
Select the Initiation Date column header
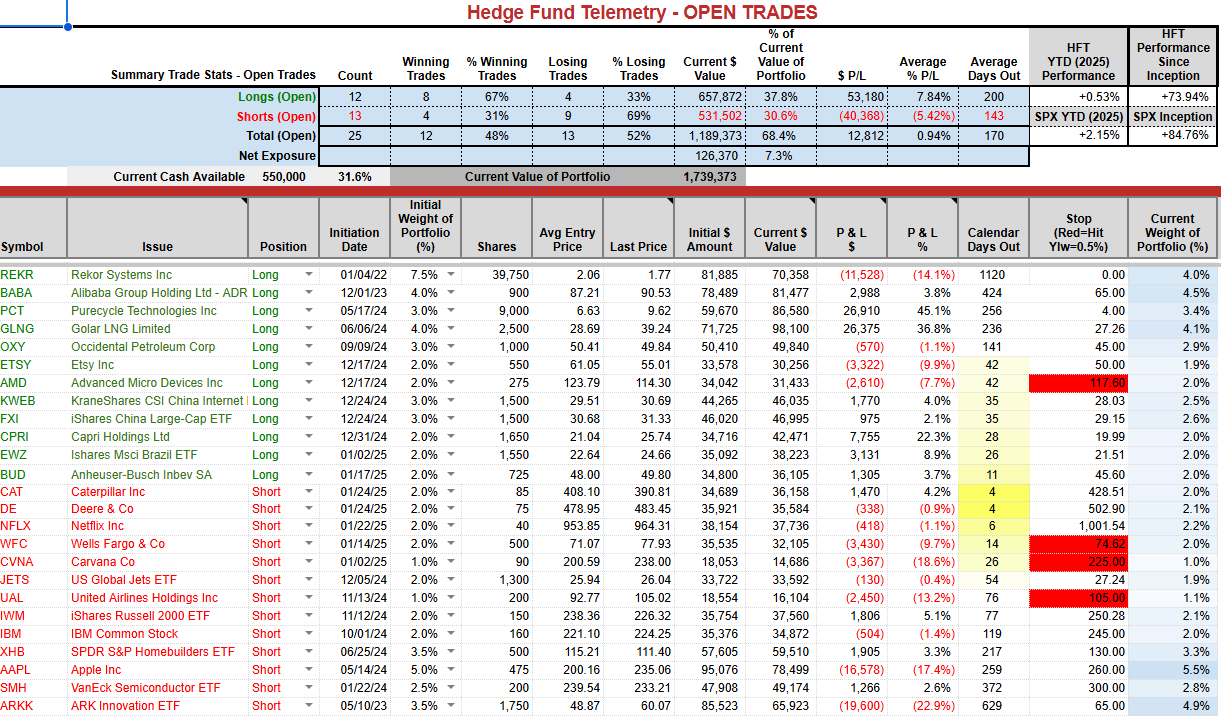354,227
